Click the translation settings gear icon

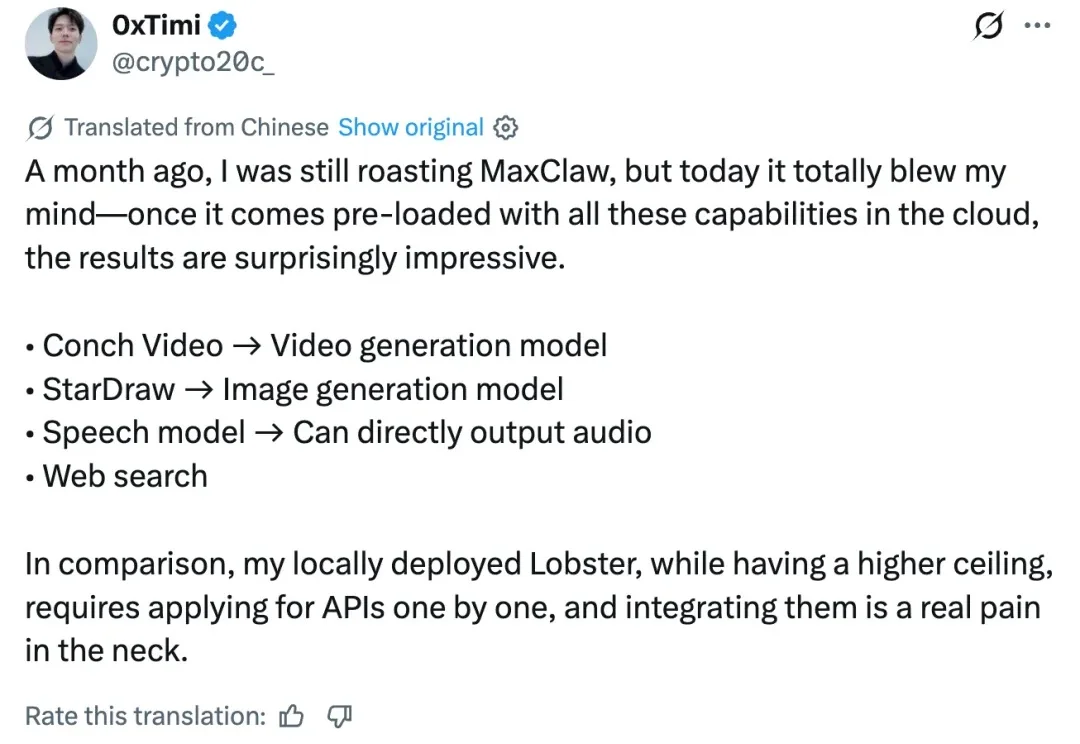[506, 128]
